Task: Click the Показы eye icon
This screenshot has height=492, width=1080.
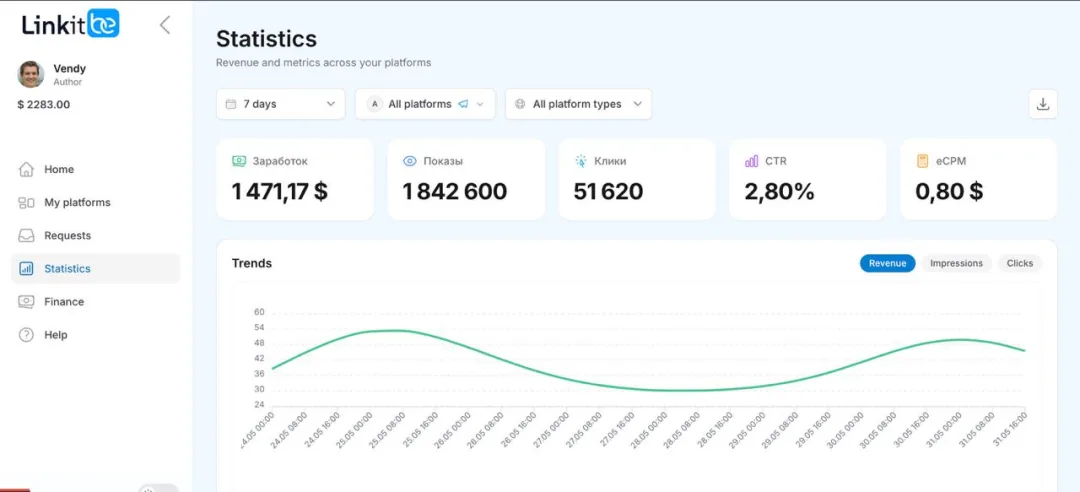Action: [x=410, y=161]
